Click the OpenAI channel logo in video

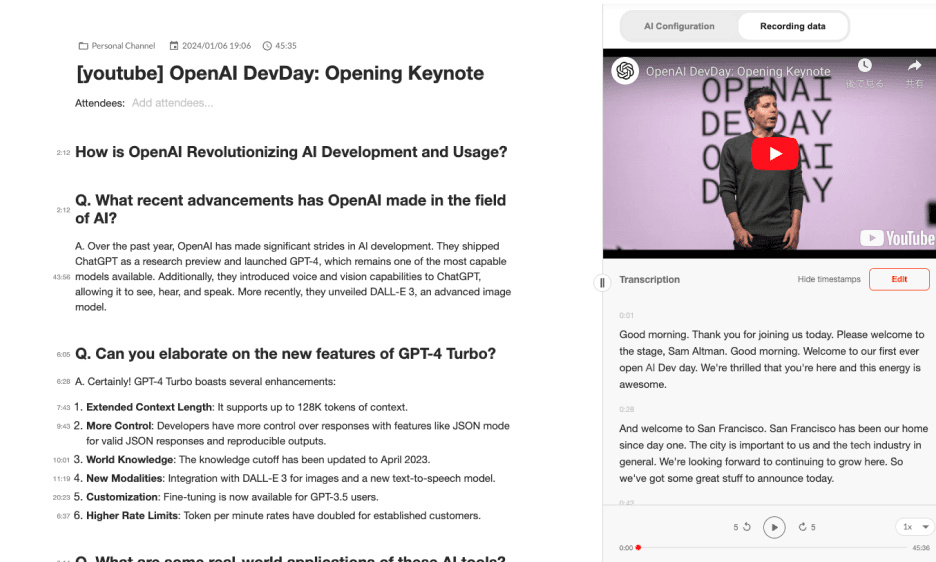(625, 71)
